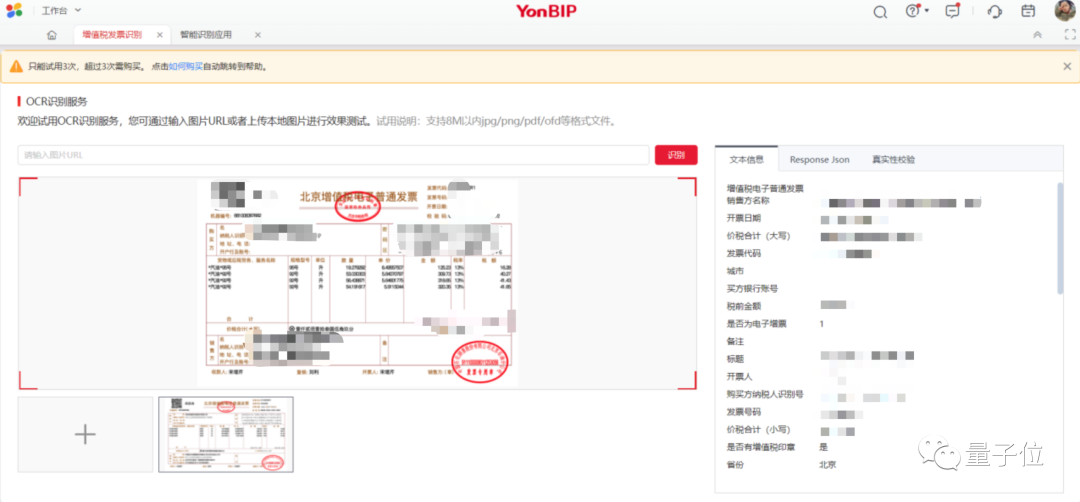This screenshot has height=502, width=1080.
Task: Select the Response Json tab
Action: point(819,159)
